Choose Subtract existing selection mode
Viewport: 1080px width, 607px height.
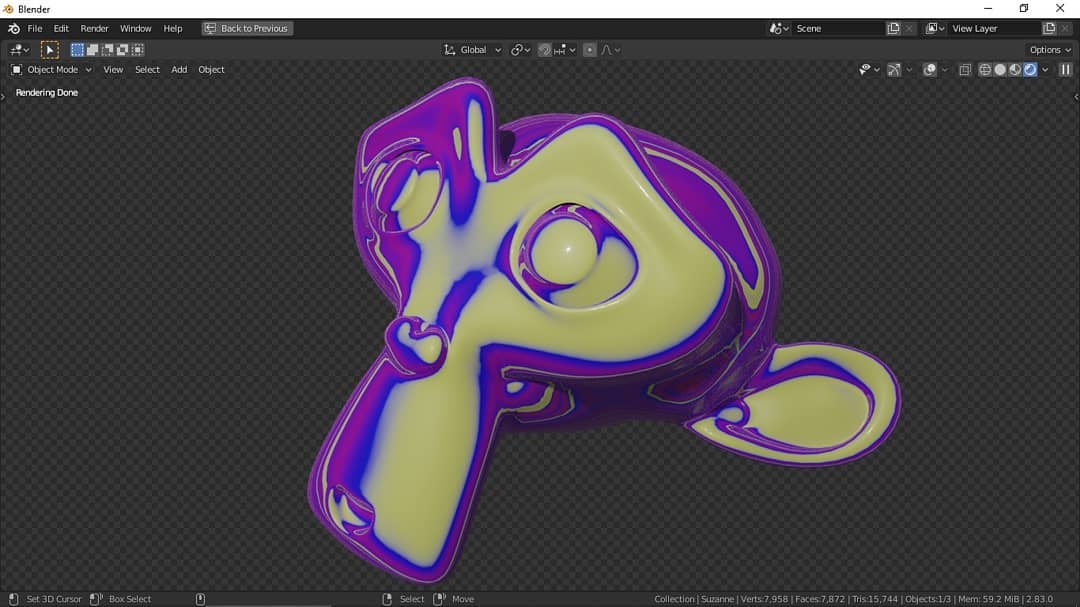(107, 50)
